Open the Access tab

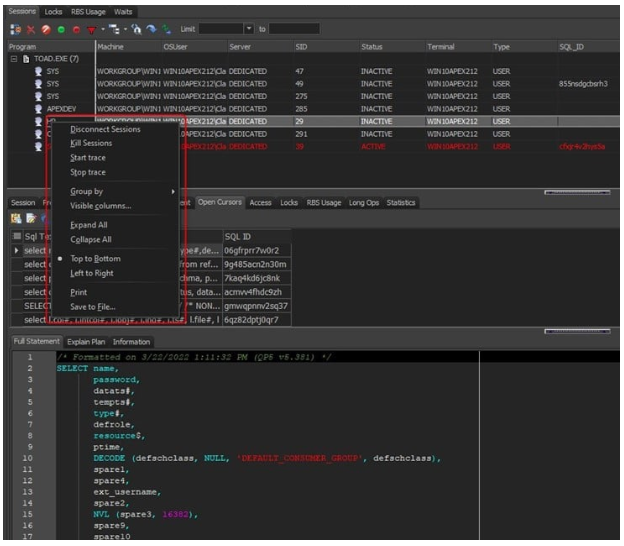point(260,203)
